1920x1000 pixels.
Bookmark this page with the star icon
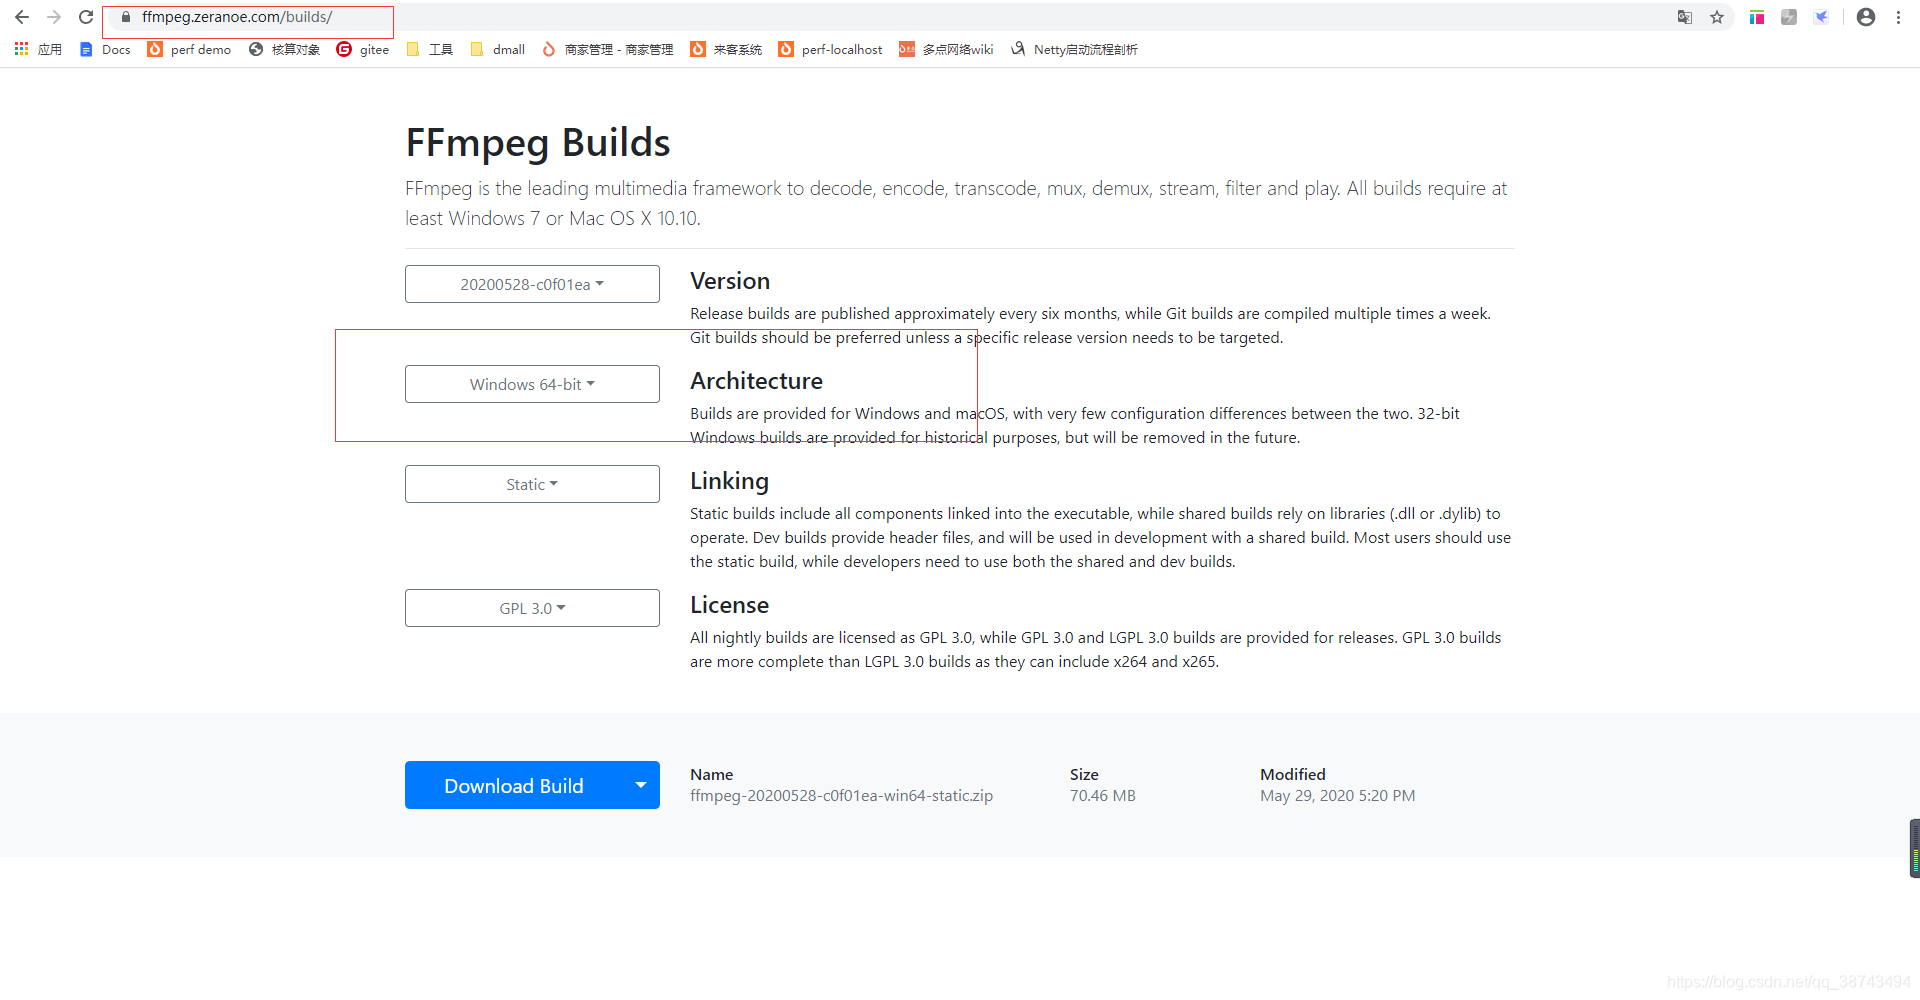[x=1717, y=17]
